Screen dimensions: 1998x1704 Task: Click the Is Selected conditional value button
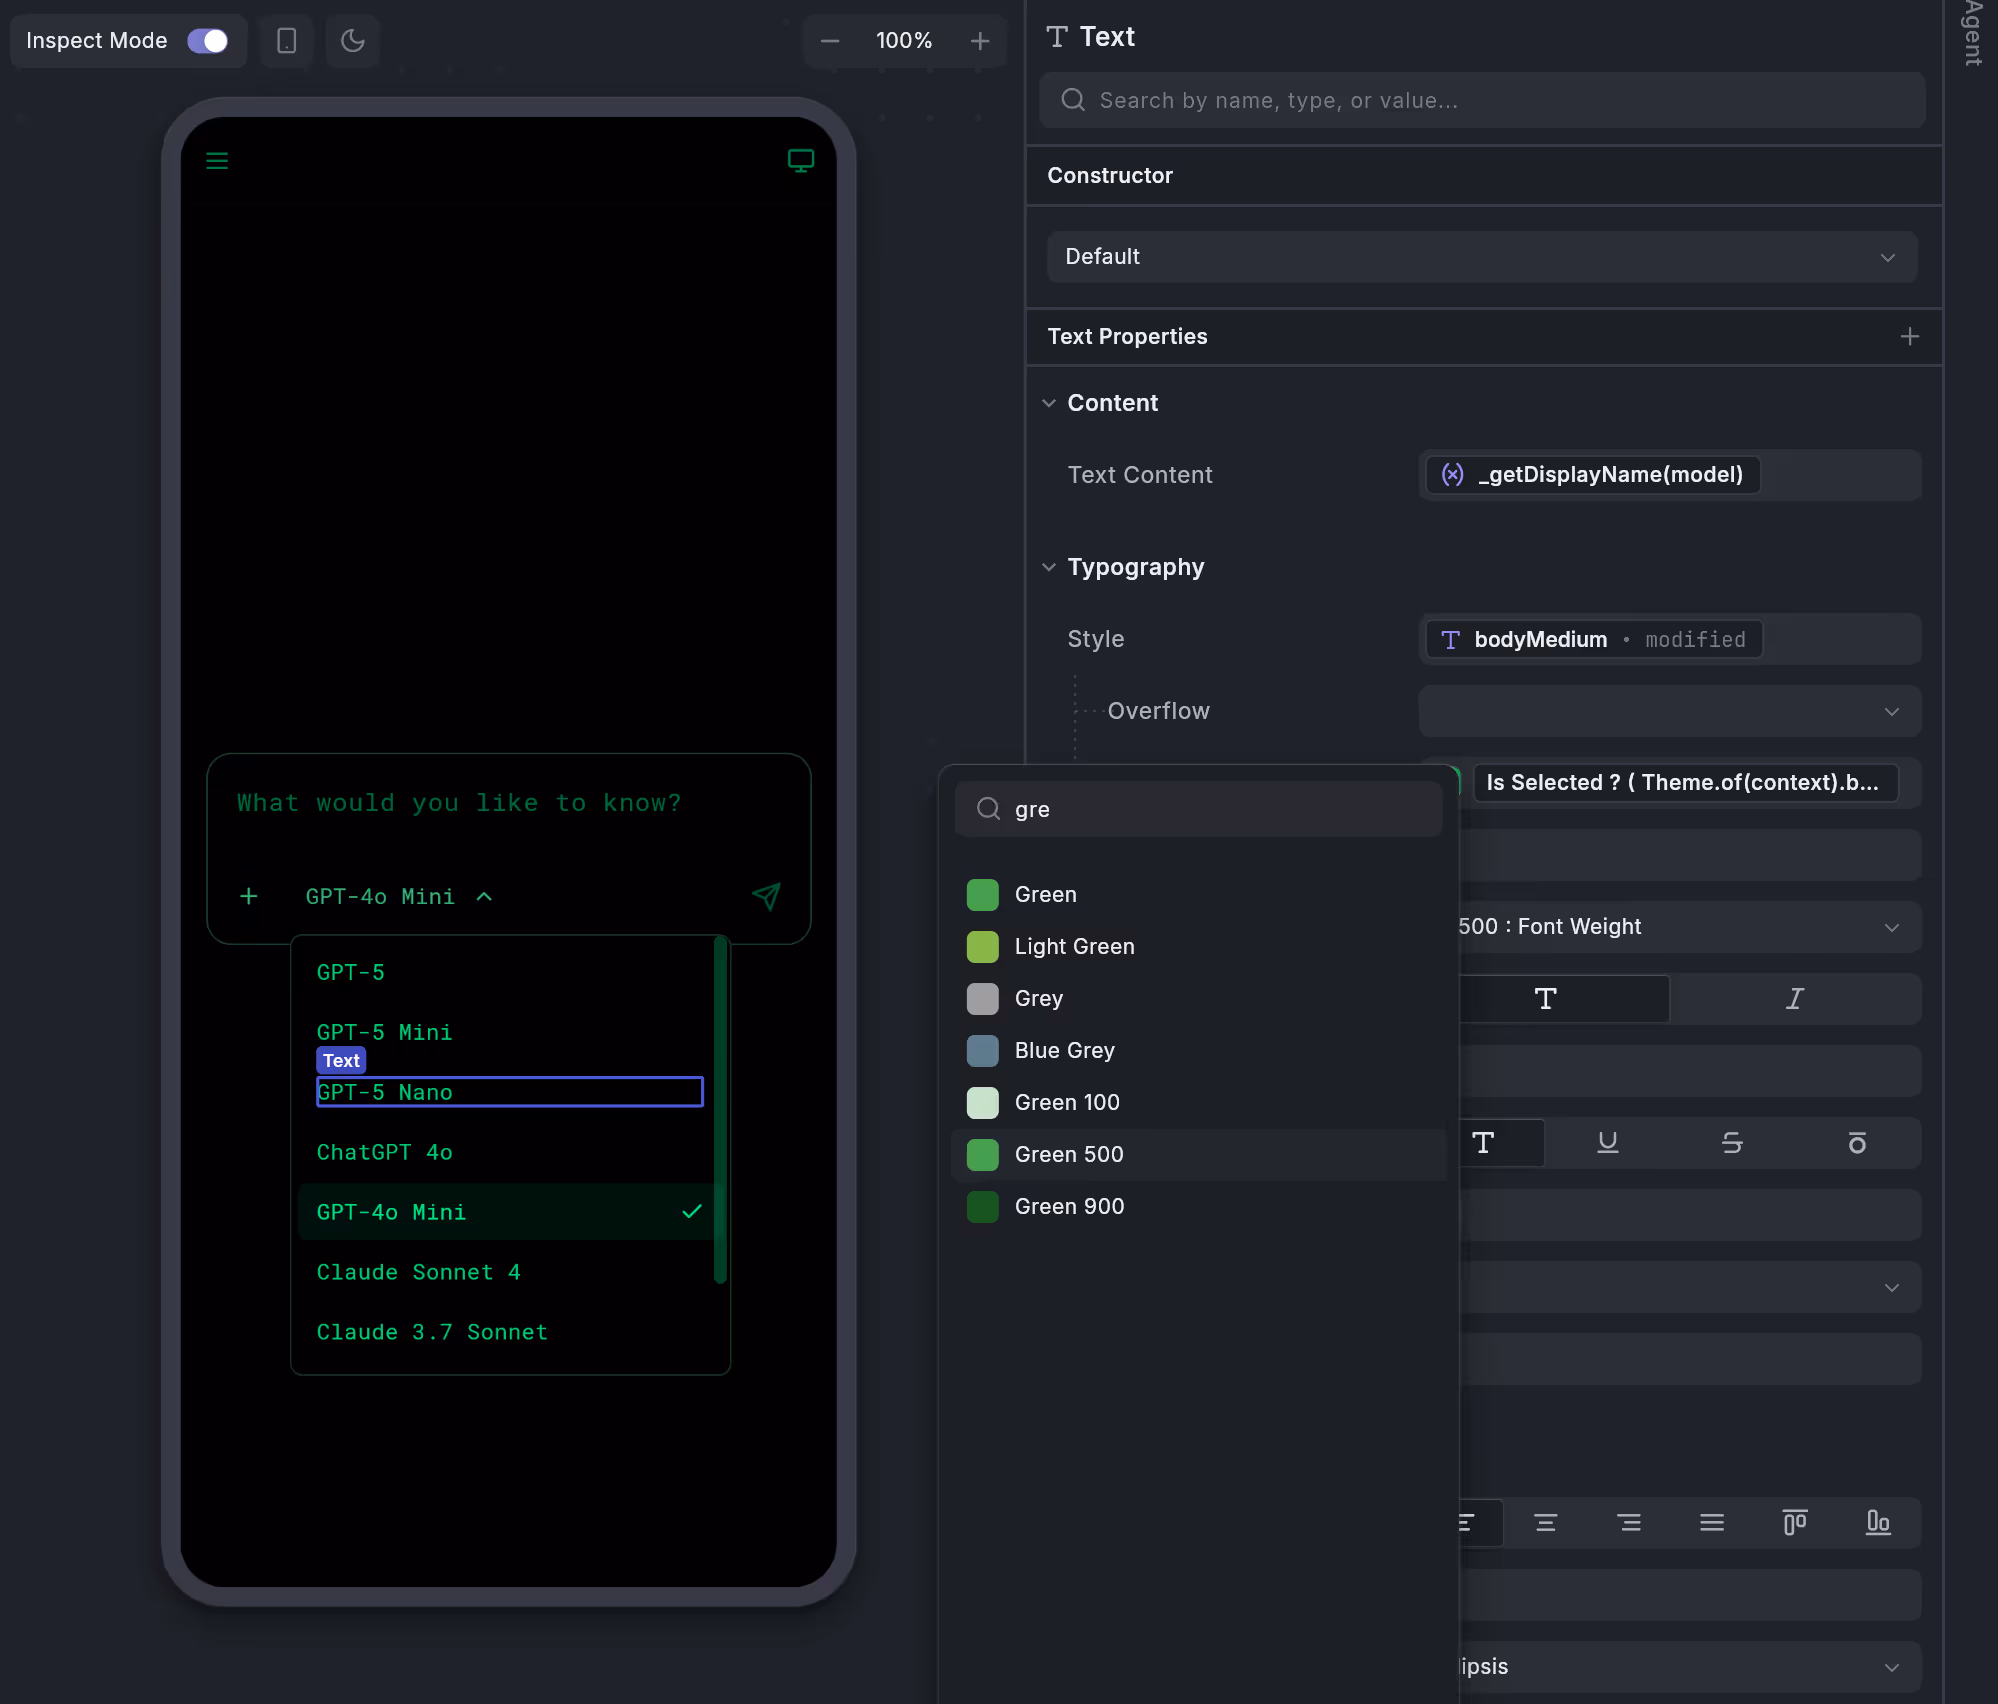point(1684,783)
